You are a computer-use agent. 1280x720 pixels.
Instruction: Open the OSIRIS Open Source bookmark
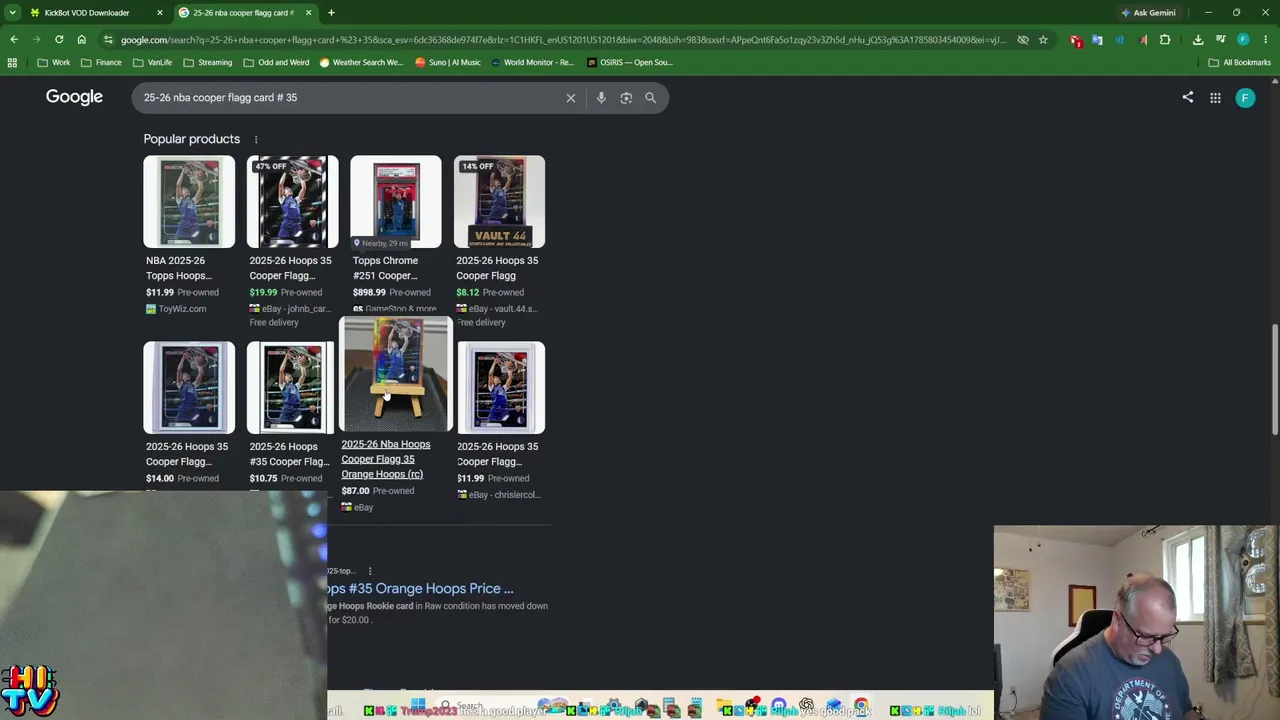[629, 62]
